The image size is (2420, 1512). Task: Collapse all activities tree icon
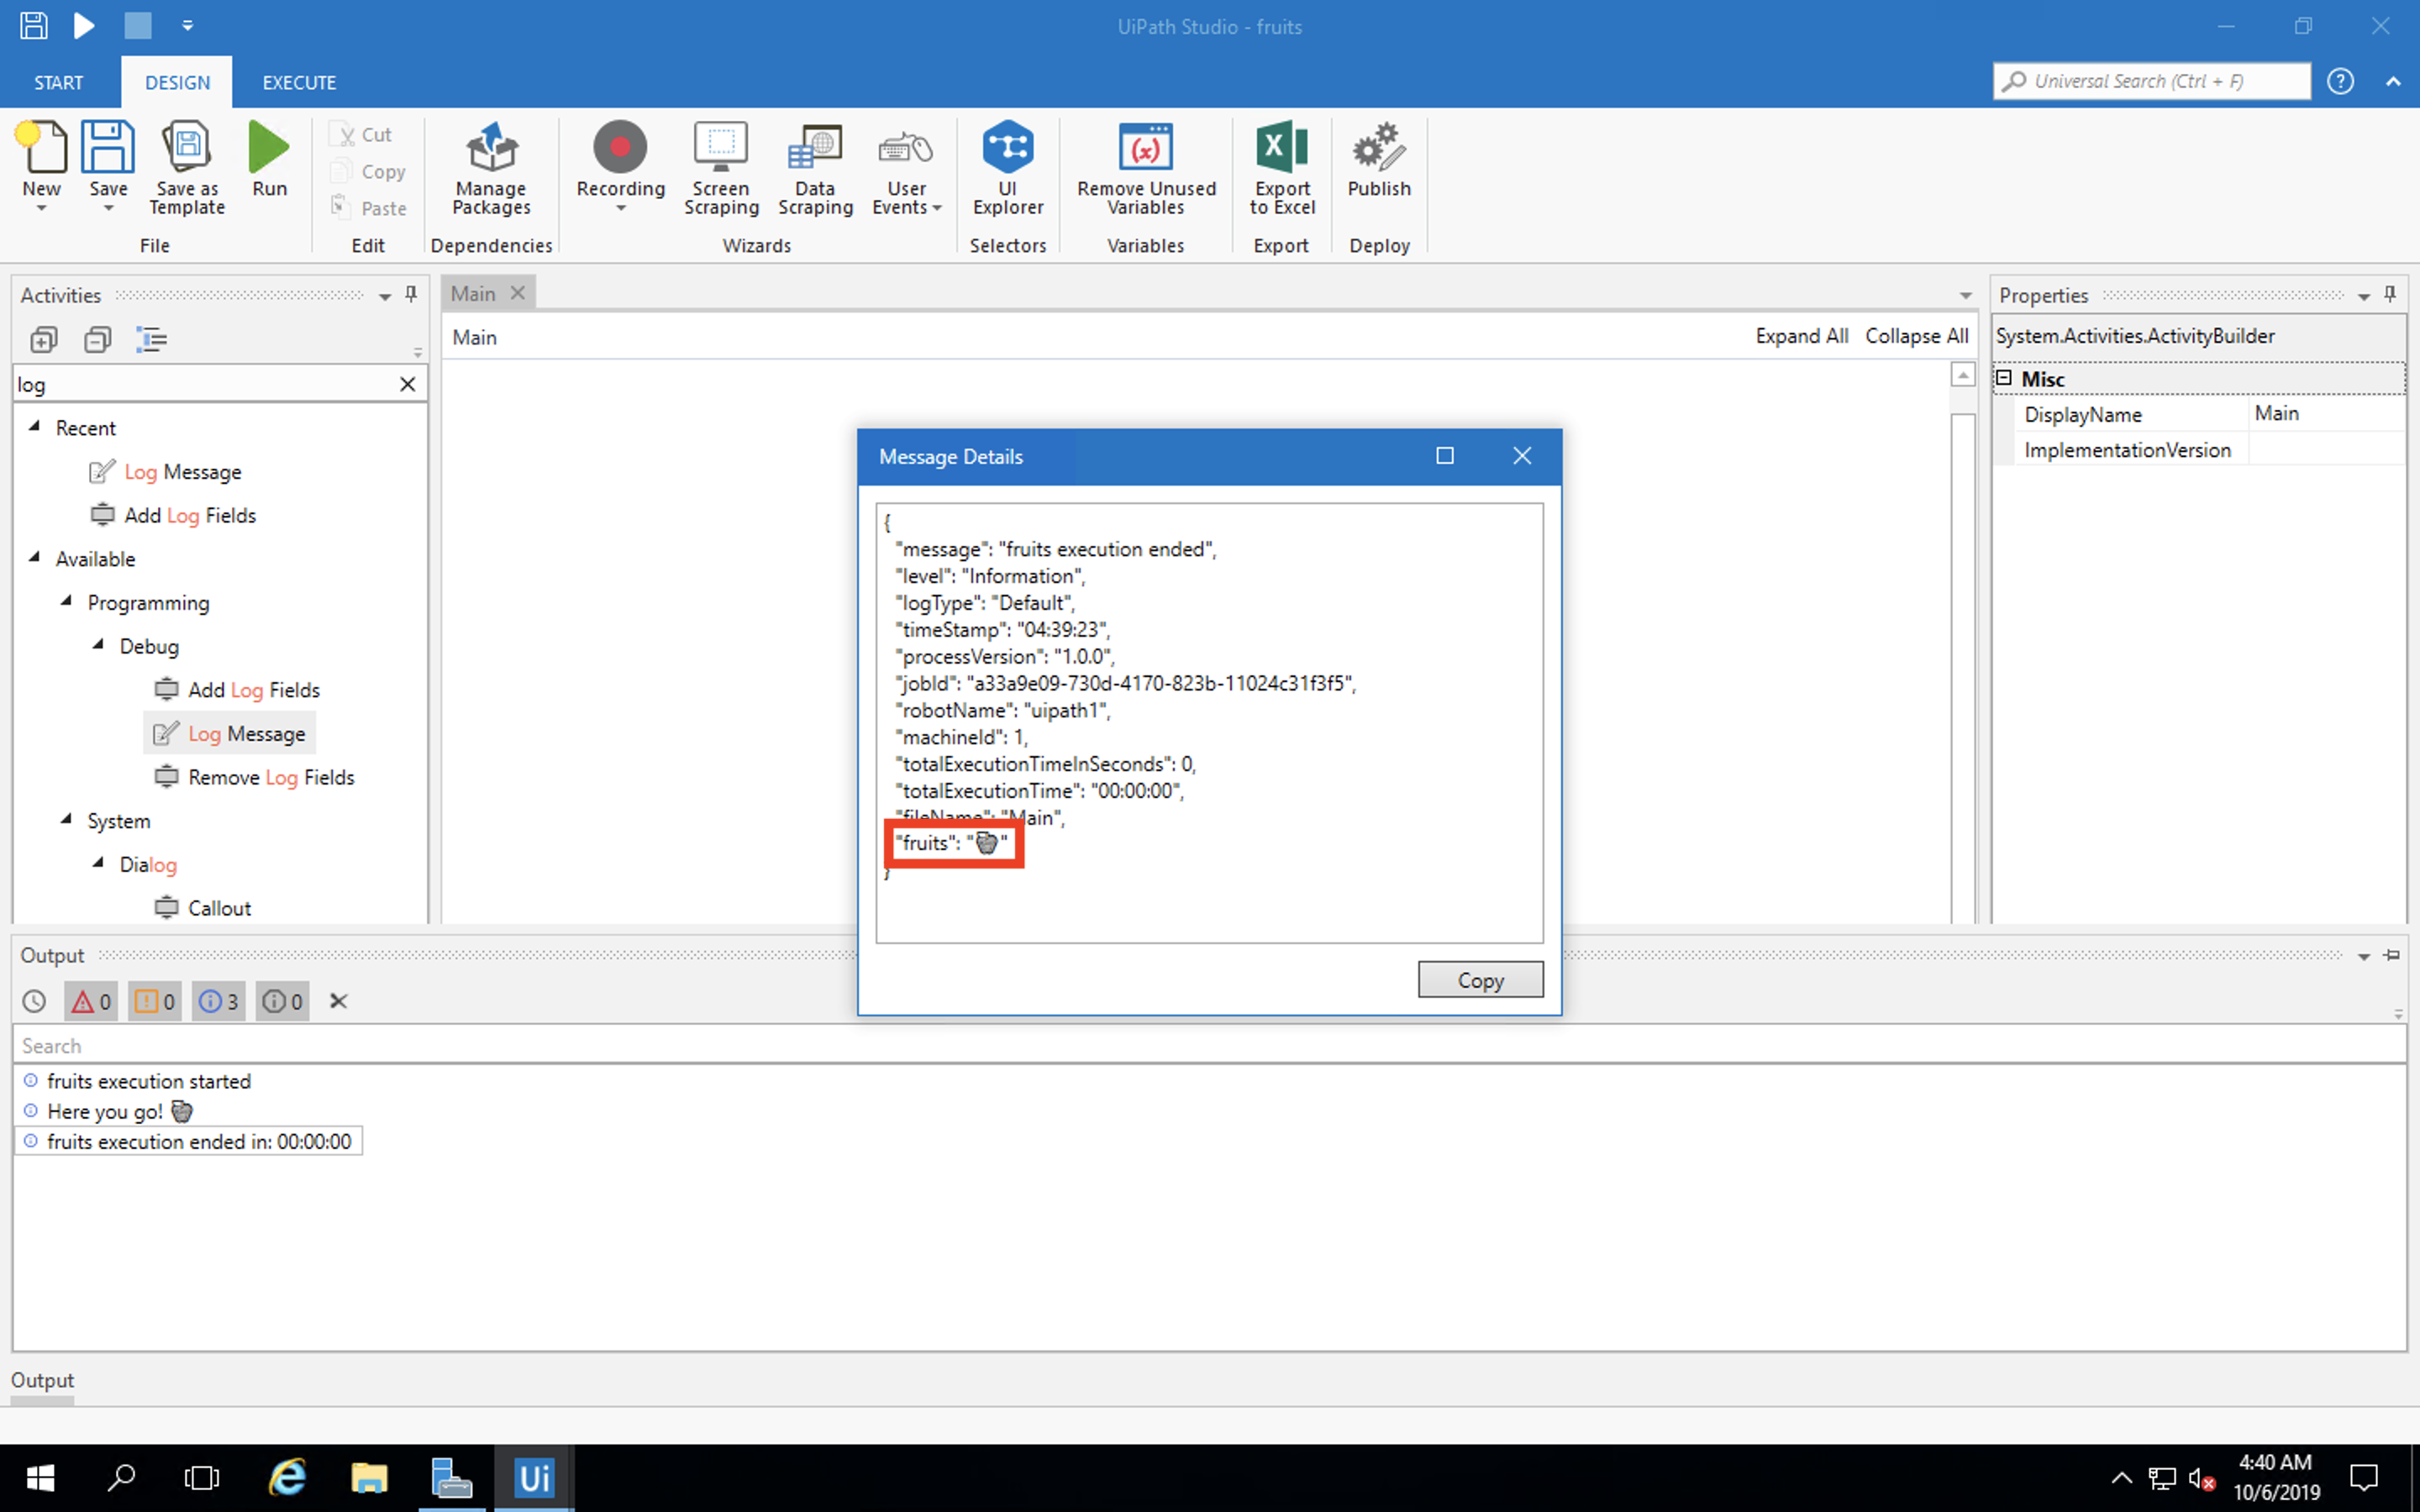point(97,340)
